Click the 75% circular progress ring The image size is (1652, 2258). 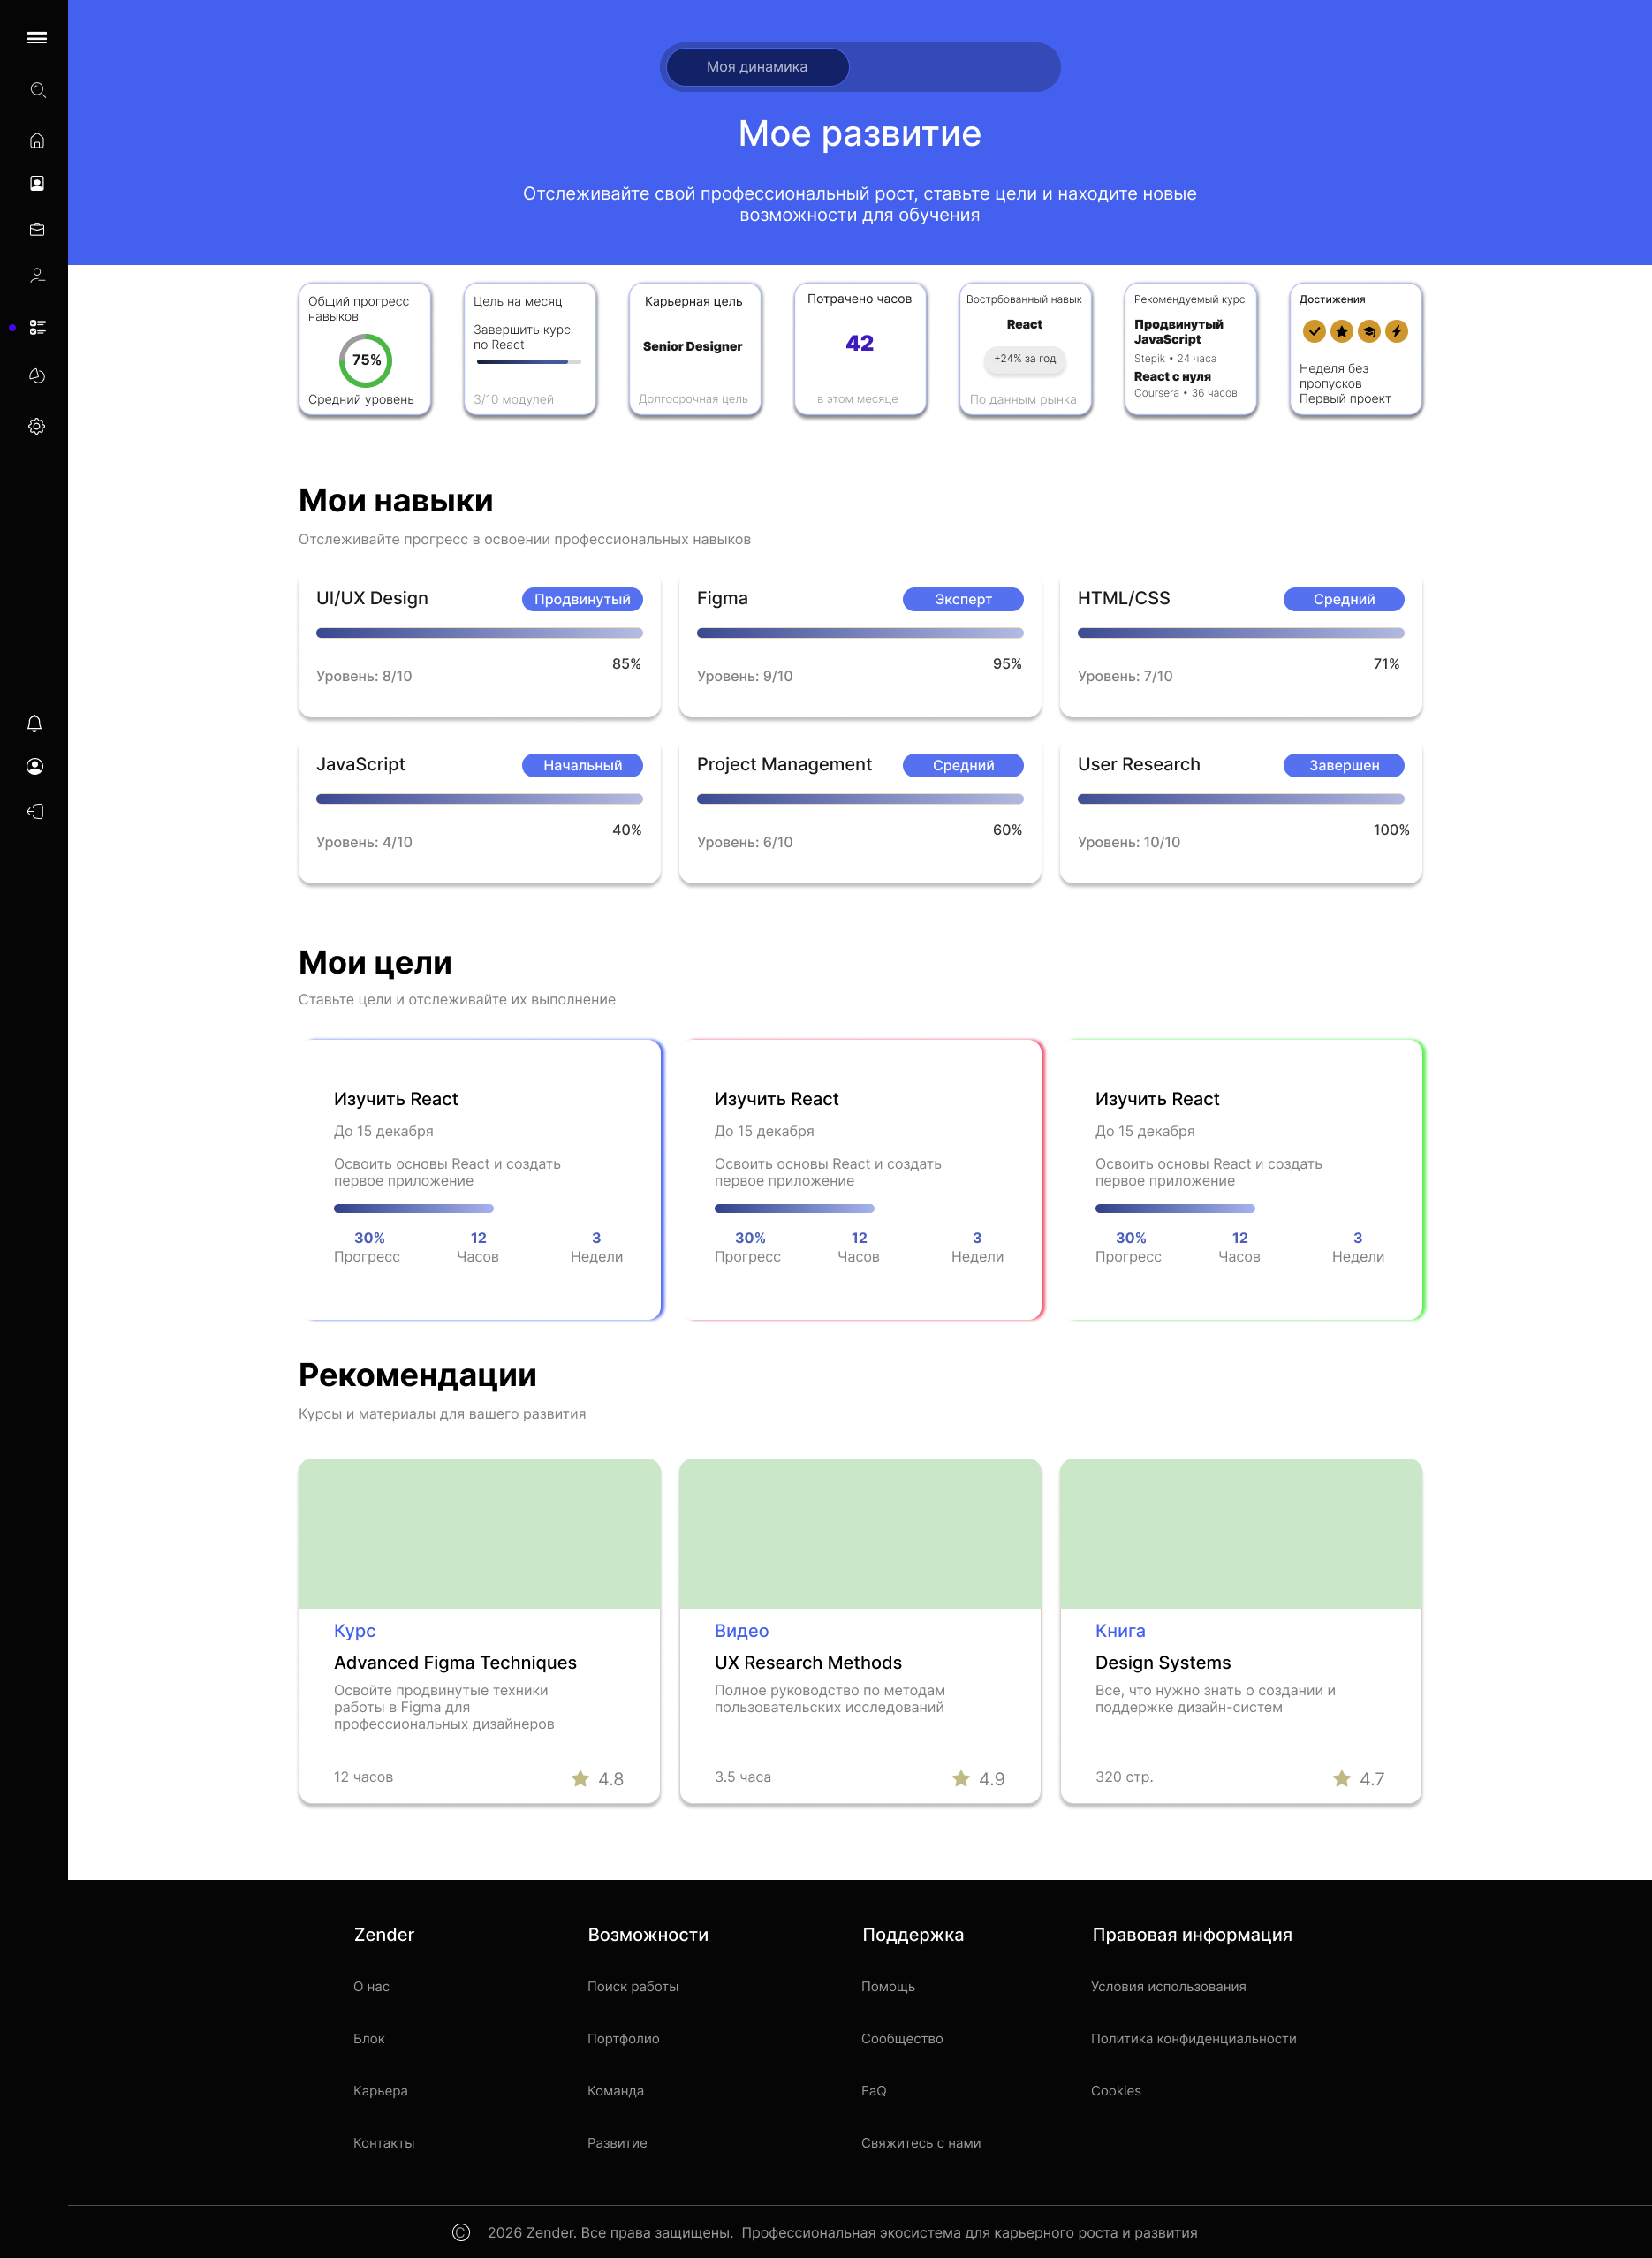pyautogui.click(x=365, y=360)
